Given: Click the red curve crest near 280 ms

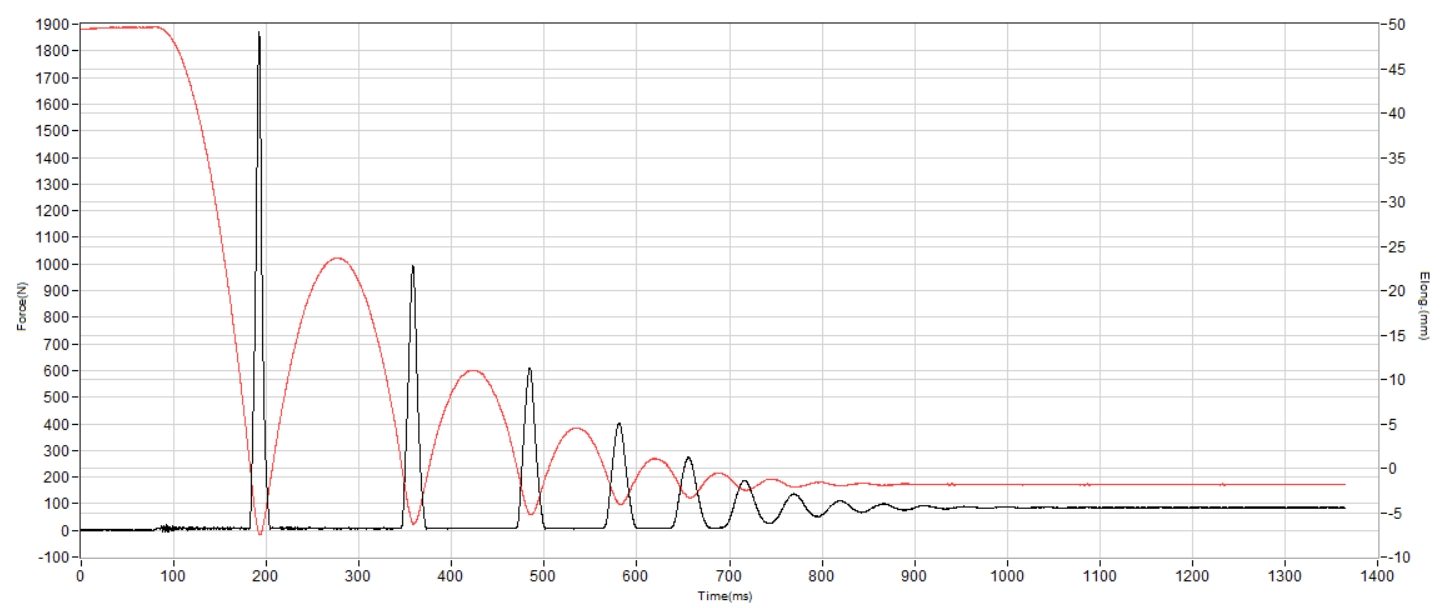Looking at the screenshot, I should pos(337,258).
